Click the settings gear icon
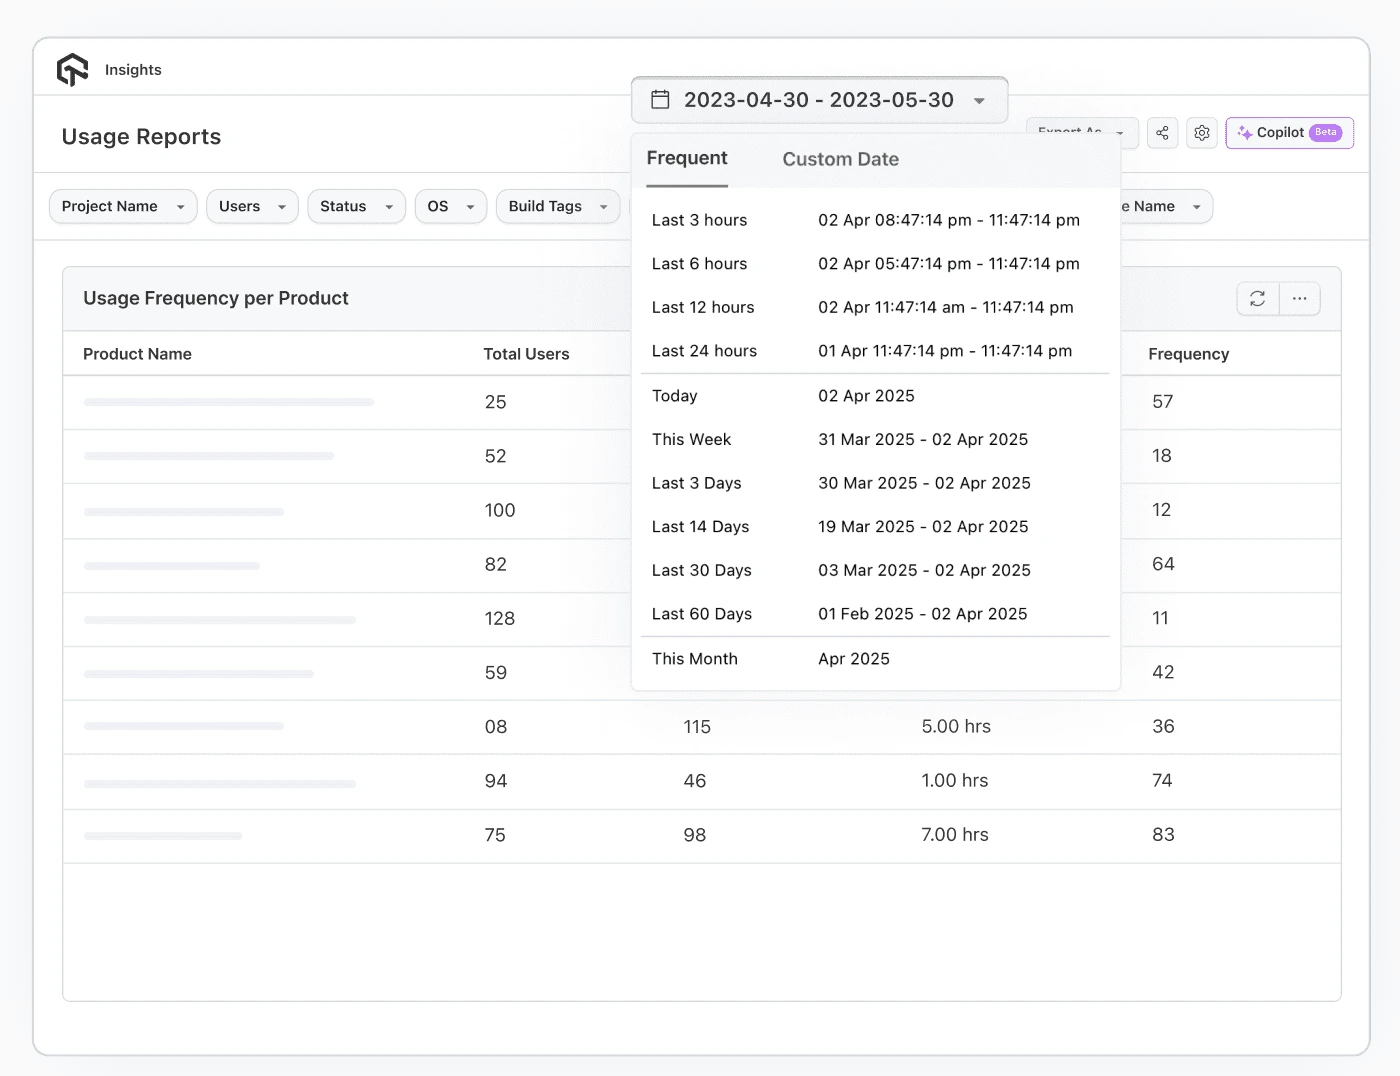 [1201, 132]
